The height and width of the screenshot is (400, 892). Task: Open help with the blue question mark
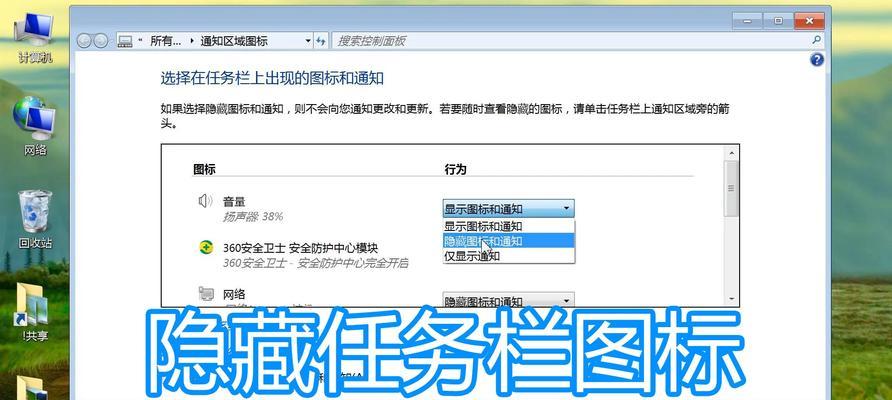[816, 60]
